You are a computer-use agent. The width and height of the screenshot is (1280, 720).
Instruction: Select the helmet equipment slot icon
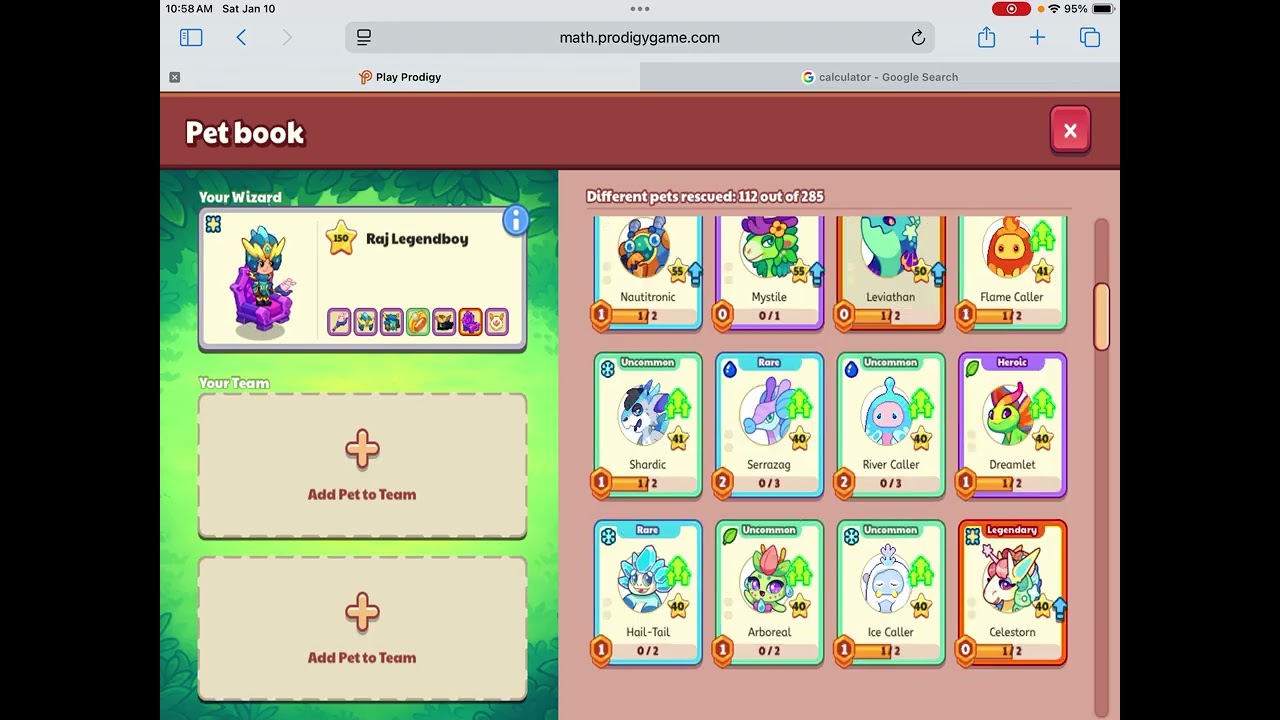click(366, 322)
